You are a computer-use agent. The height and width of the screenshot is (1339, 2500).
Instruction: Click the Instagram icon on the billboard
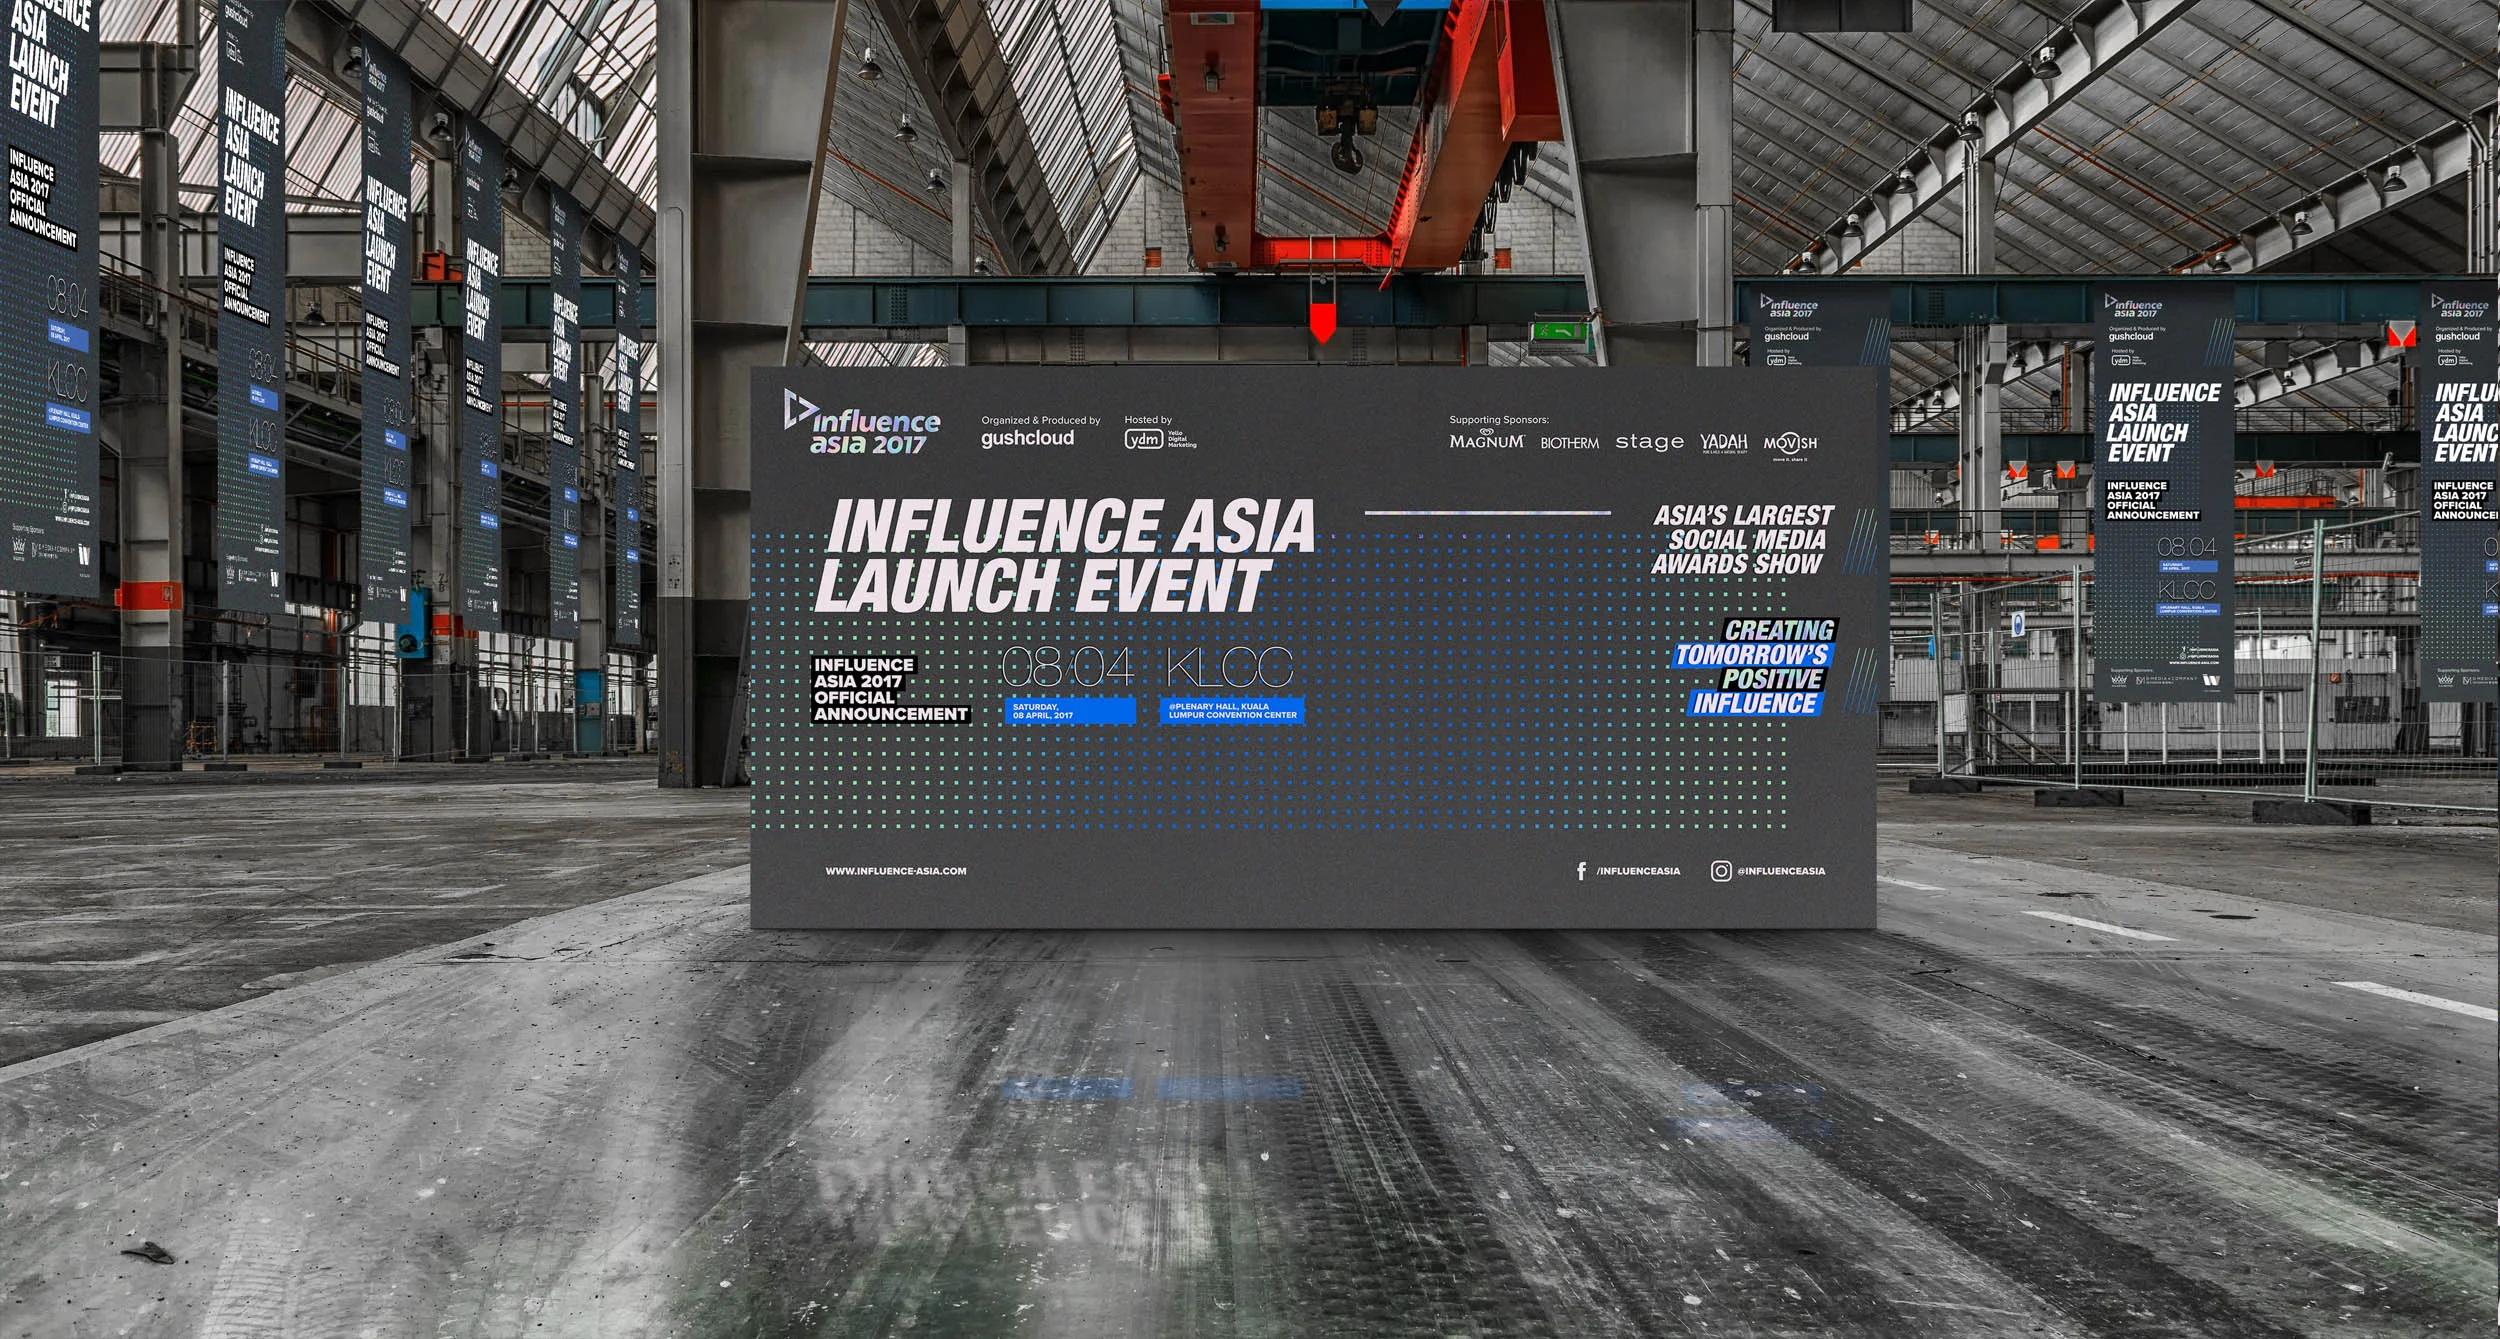tap(1720, 871)
